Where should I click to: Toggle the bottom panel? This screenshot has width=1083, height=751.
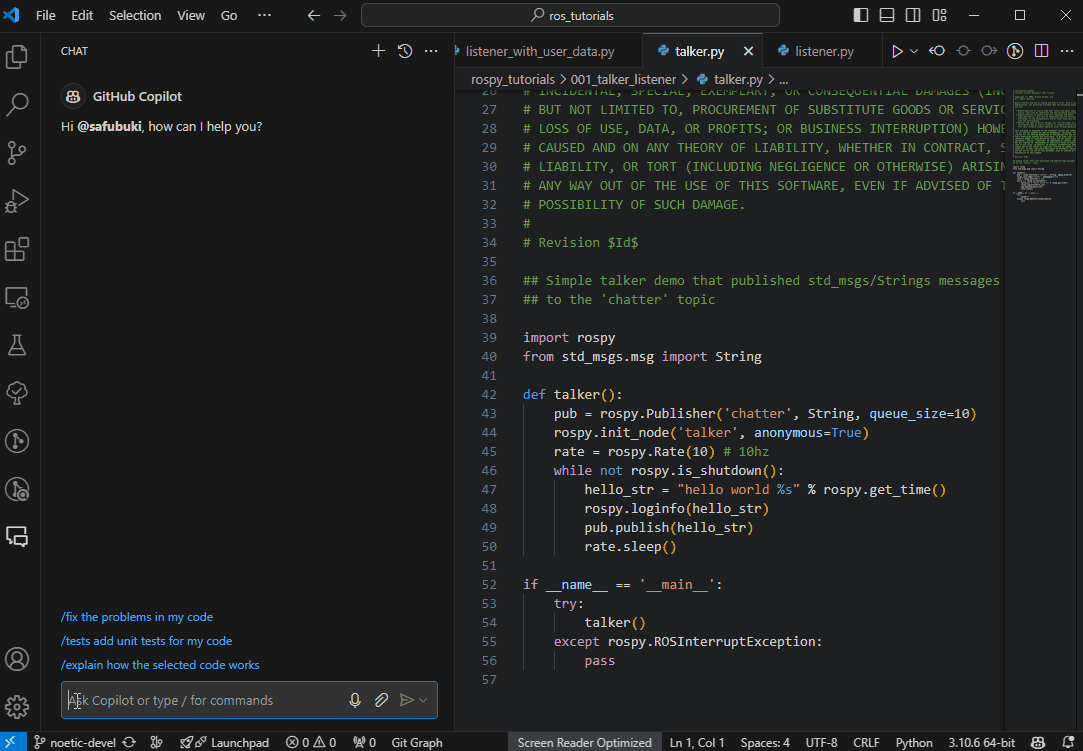[x=887, y=15]
